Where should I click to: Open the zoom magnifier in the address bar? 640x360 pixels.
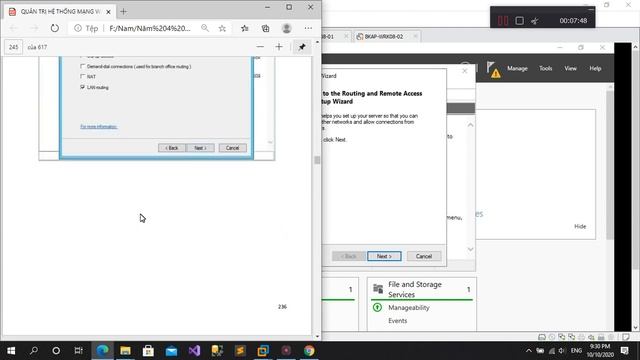point(205,28)
